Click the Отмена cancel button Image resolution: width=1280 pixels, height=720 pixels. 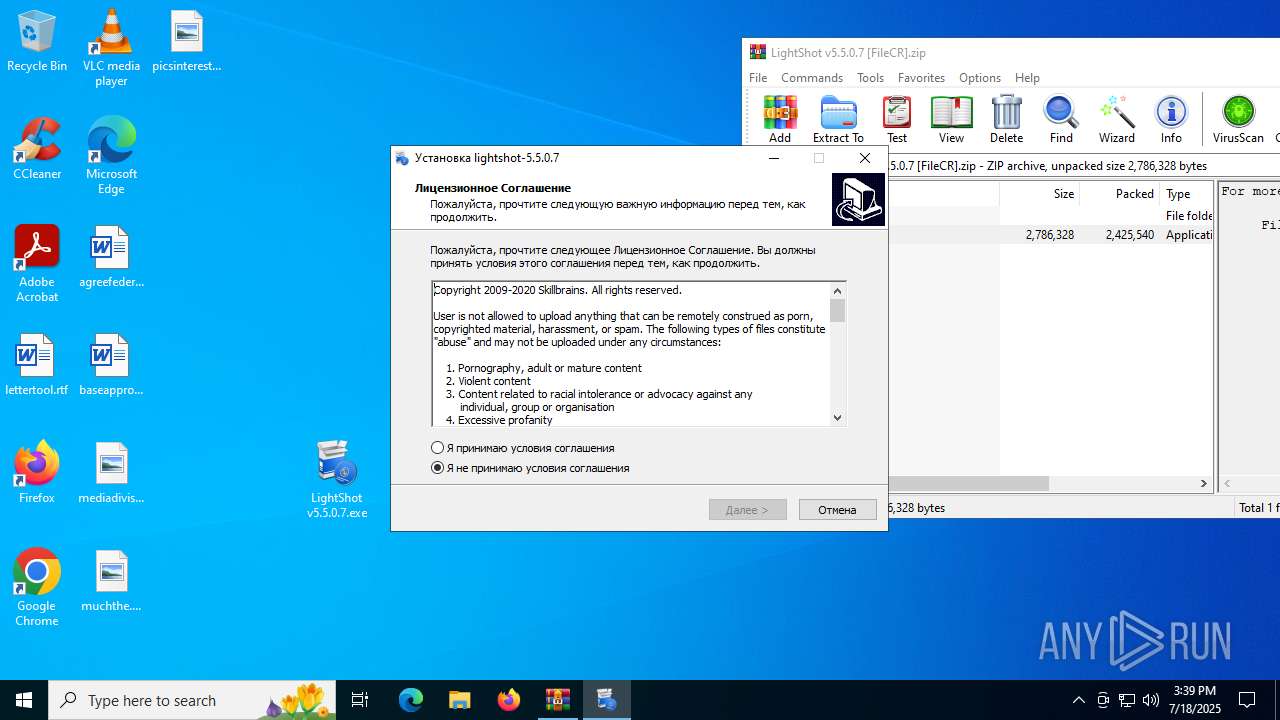(838, 510)
